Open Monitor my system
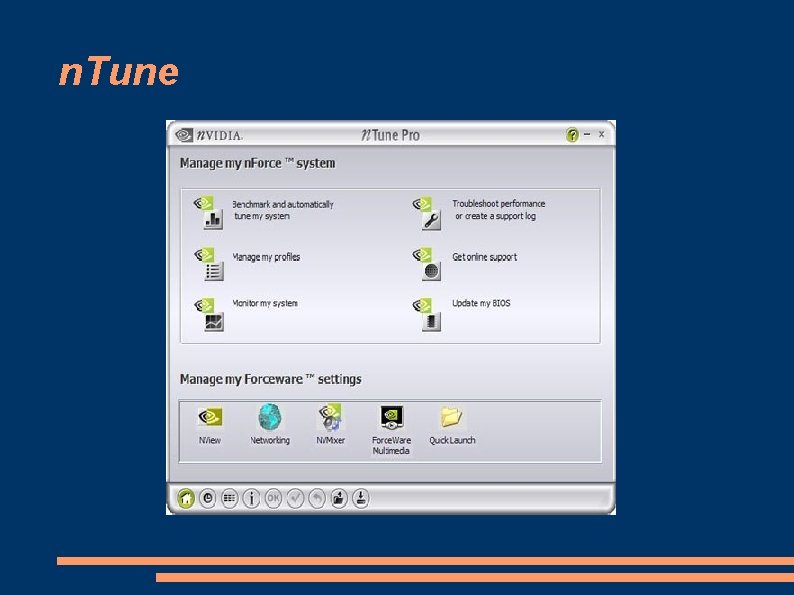The height and width of the screenshot is (595, 794). click(246, 314)
